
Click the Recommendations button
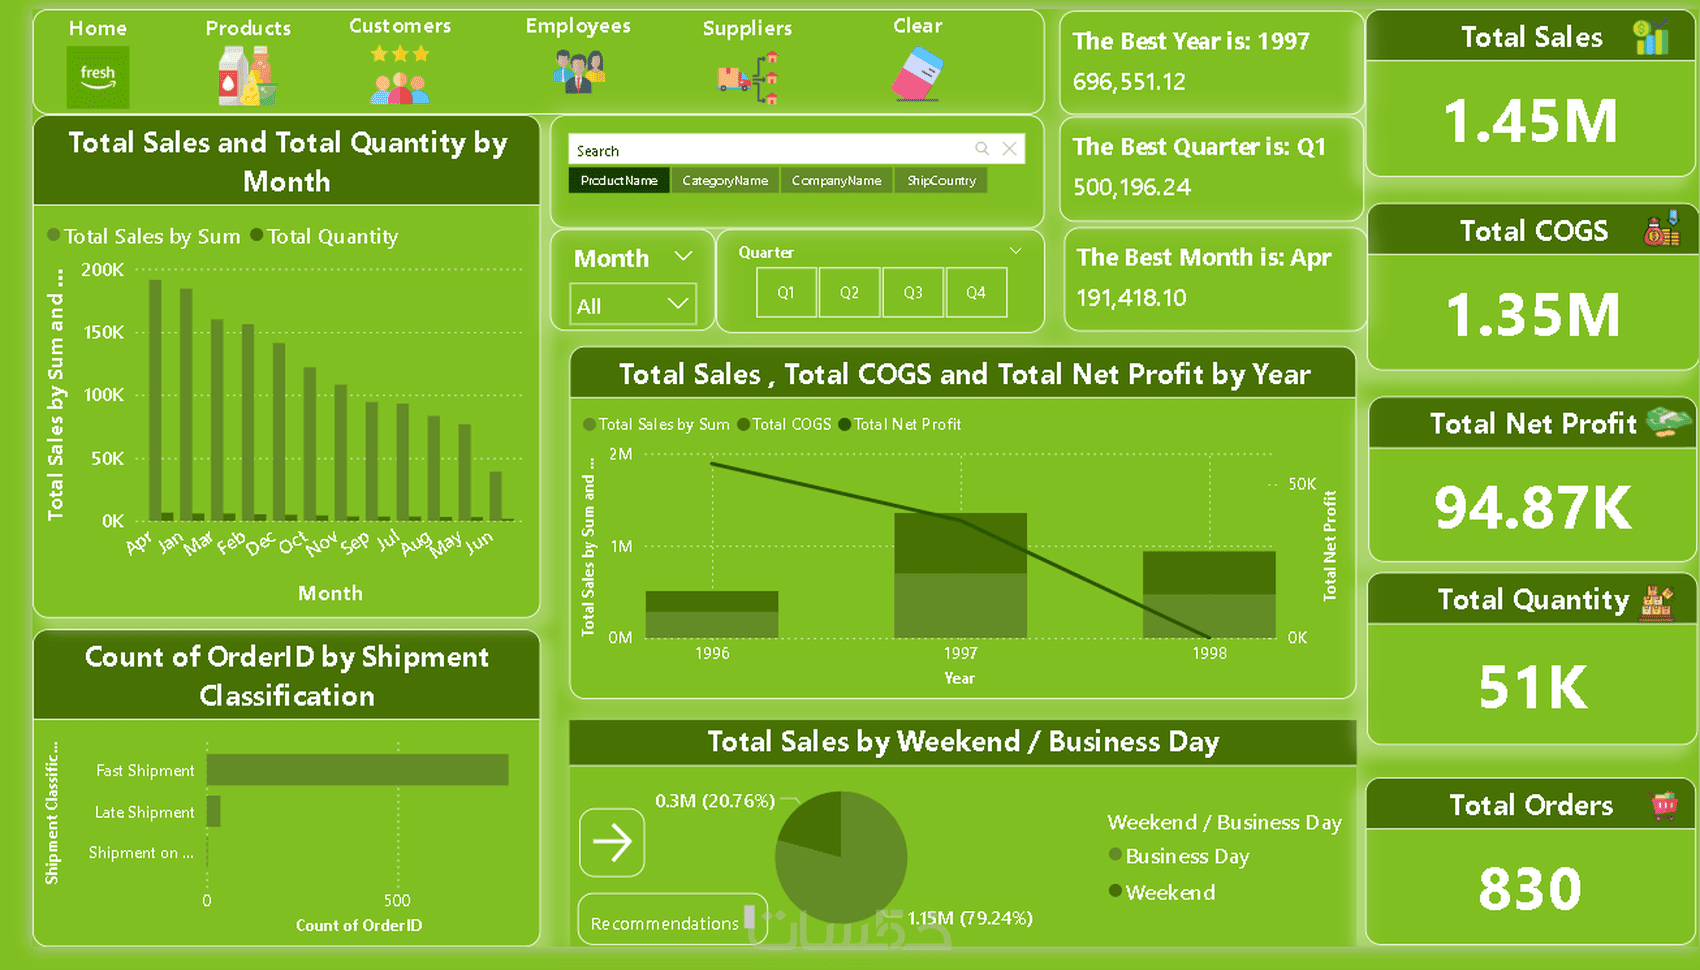pyautogui.click(x=672, y=922)
